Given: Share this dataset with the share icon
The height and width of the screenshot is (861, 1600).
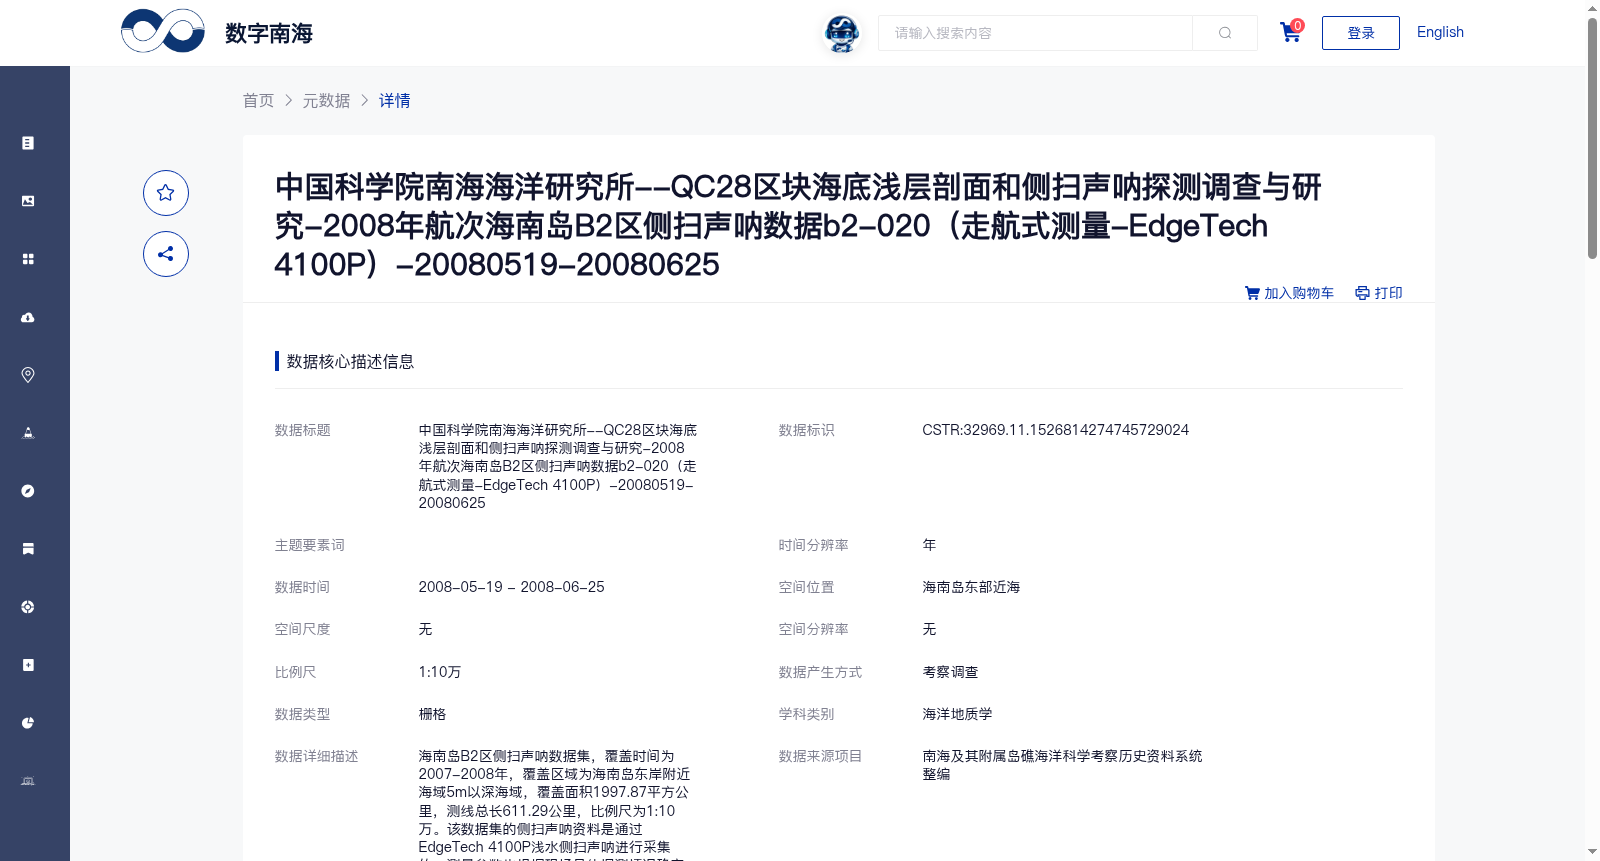Looking at the screenshot, I should 166,254.
